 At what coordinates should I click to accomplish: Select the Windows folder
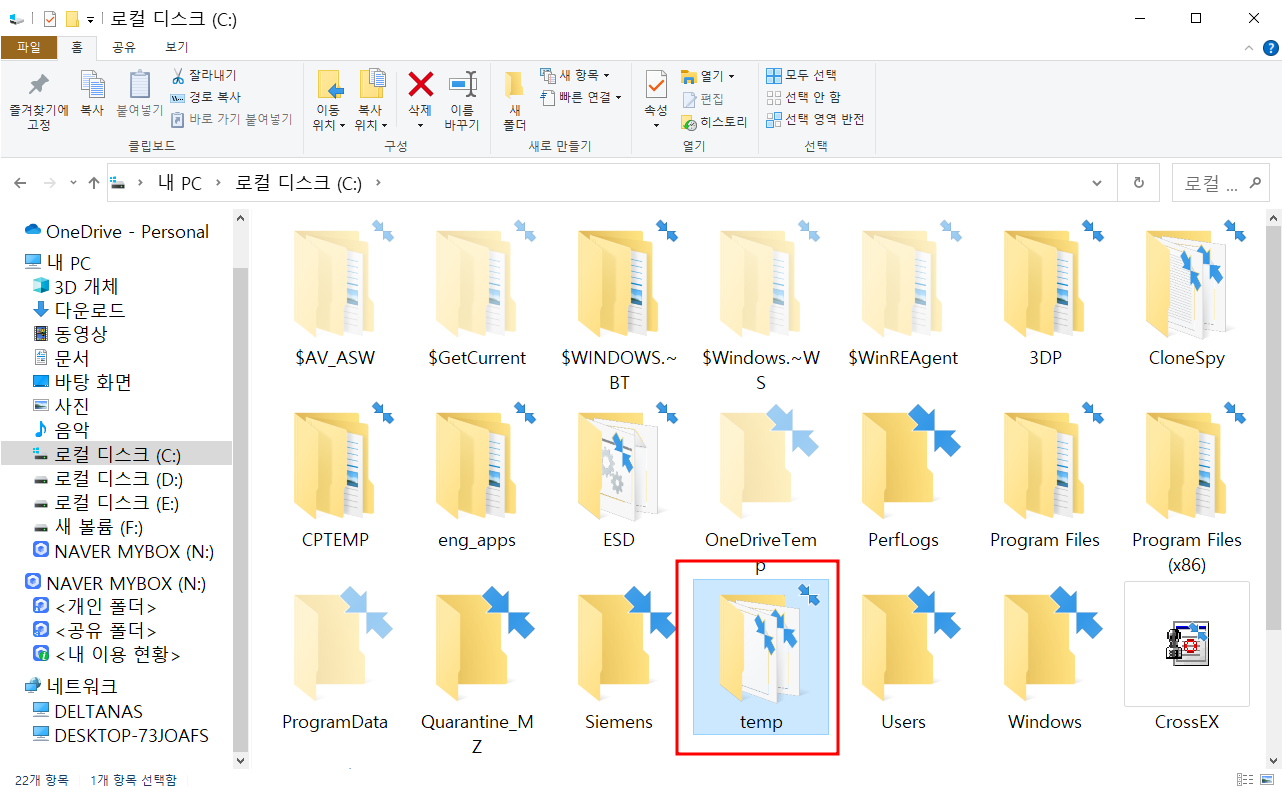click(x=1045, y=659)
